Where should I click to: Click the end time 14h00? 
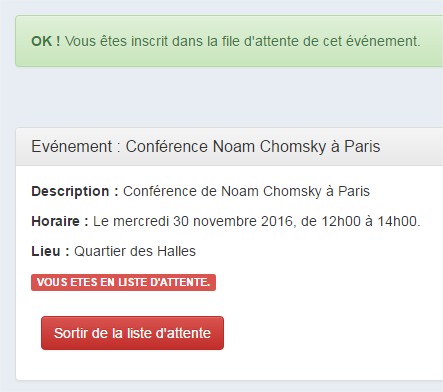tap(397, 221)
